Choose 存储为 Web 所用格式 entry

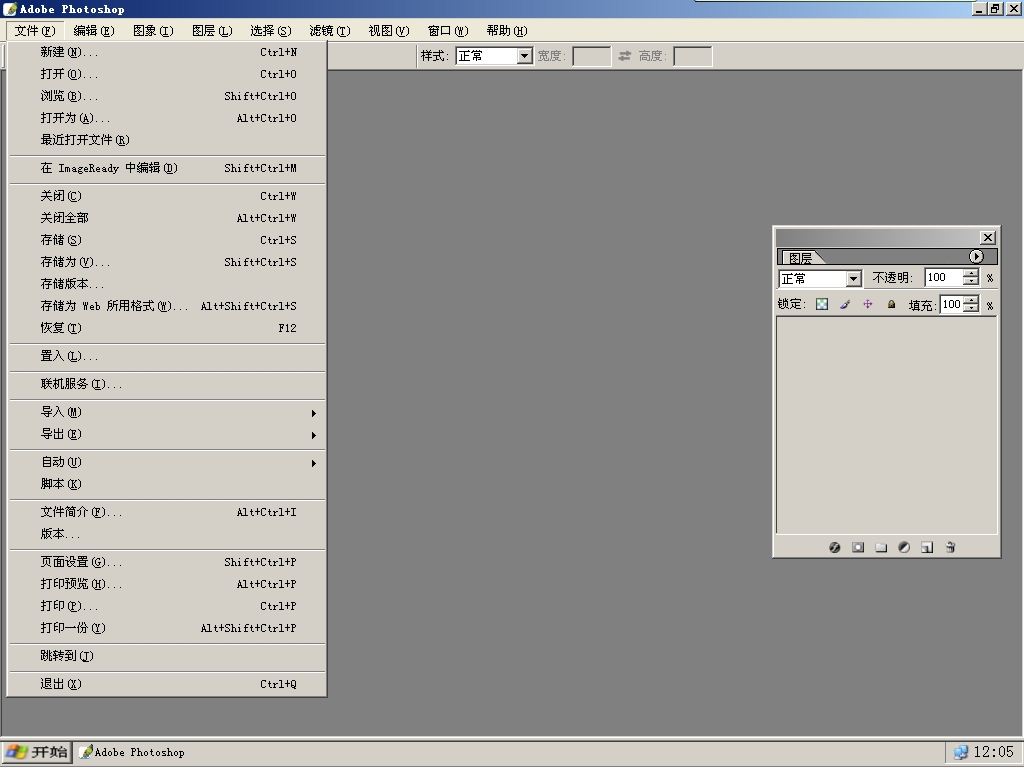167,306
